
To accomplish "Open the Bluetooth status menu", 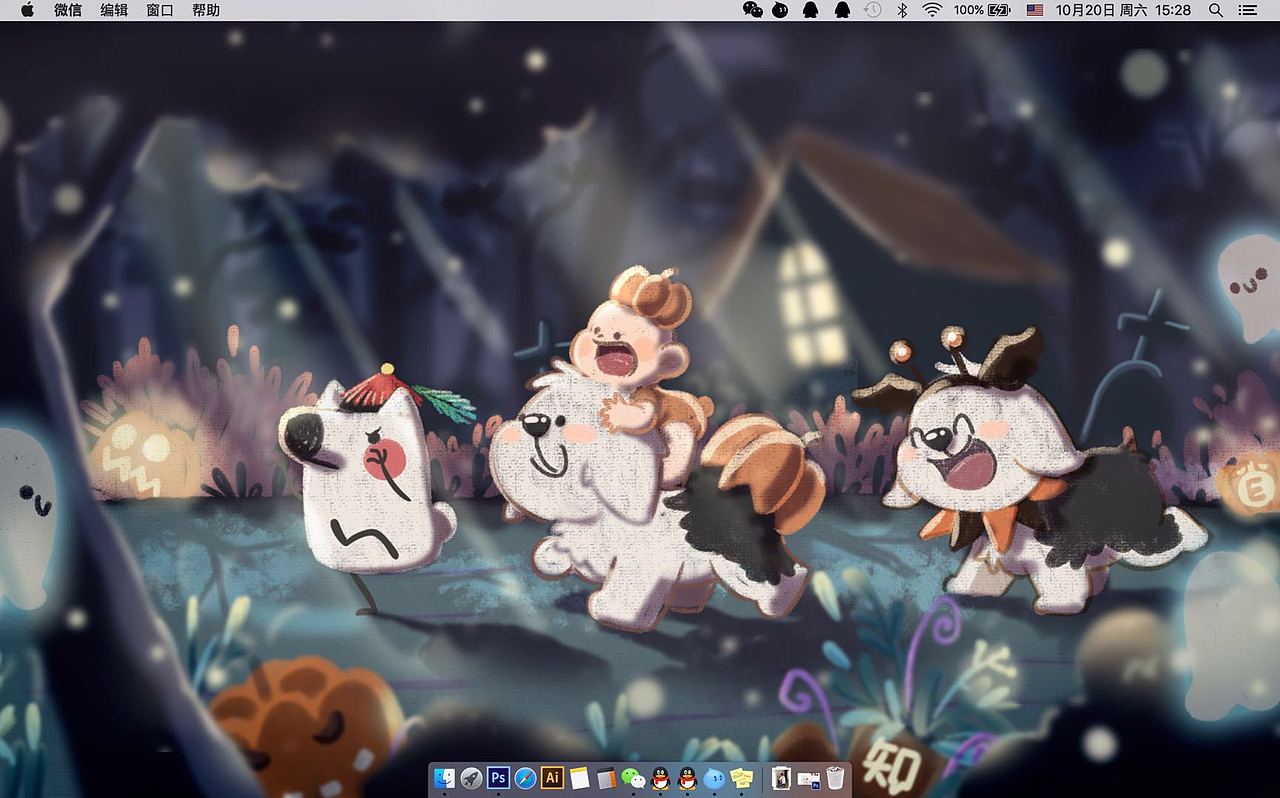I will [x=902, y=10].
